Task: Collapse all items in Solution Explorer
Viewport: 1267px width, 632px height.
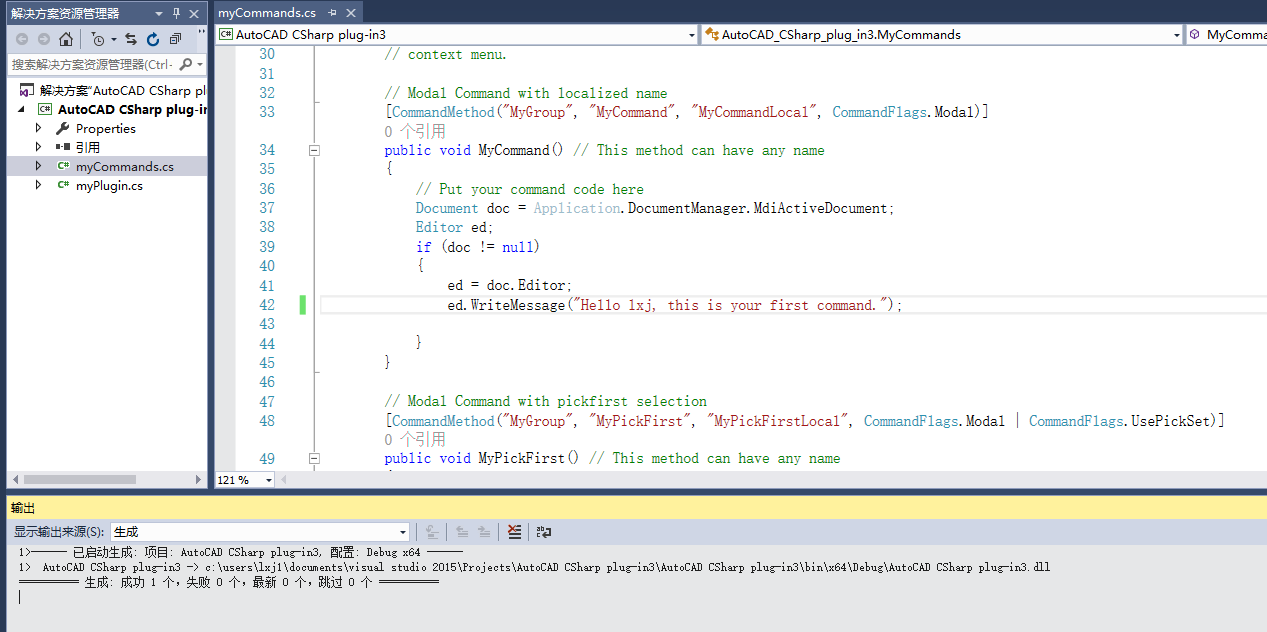Action: tap(176, 39)
